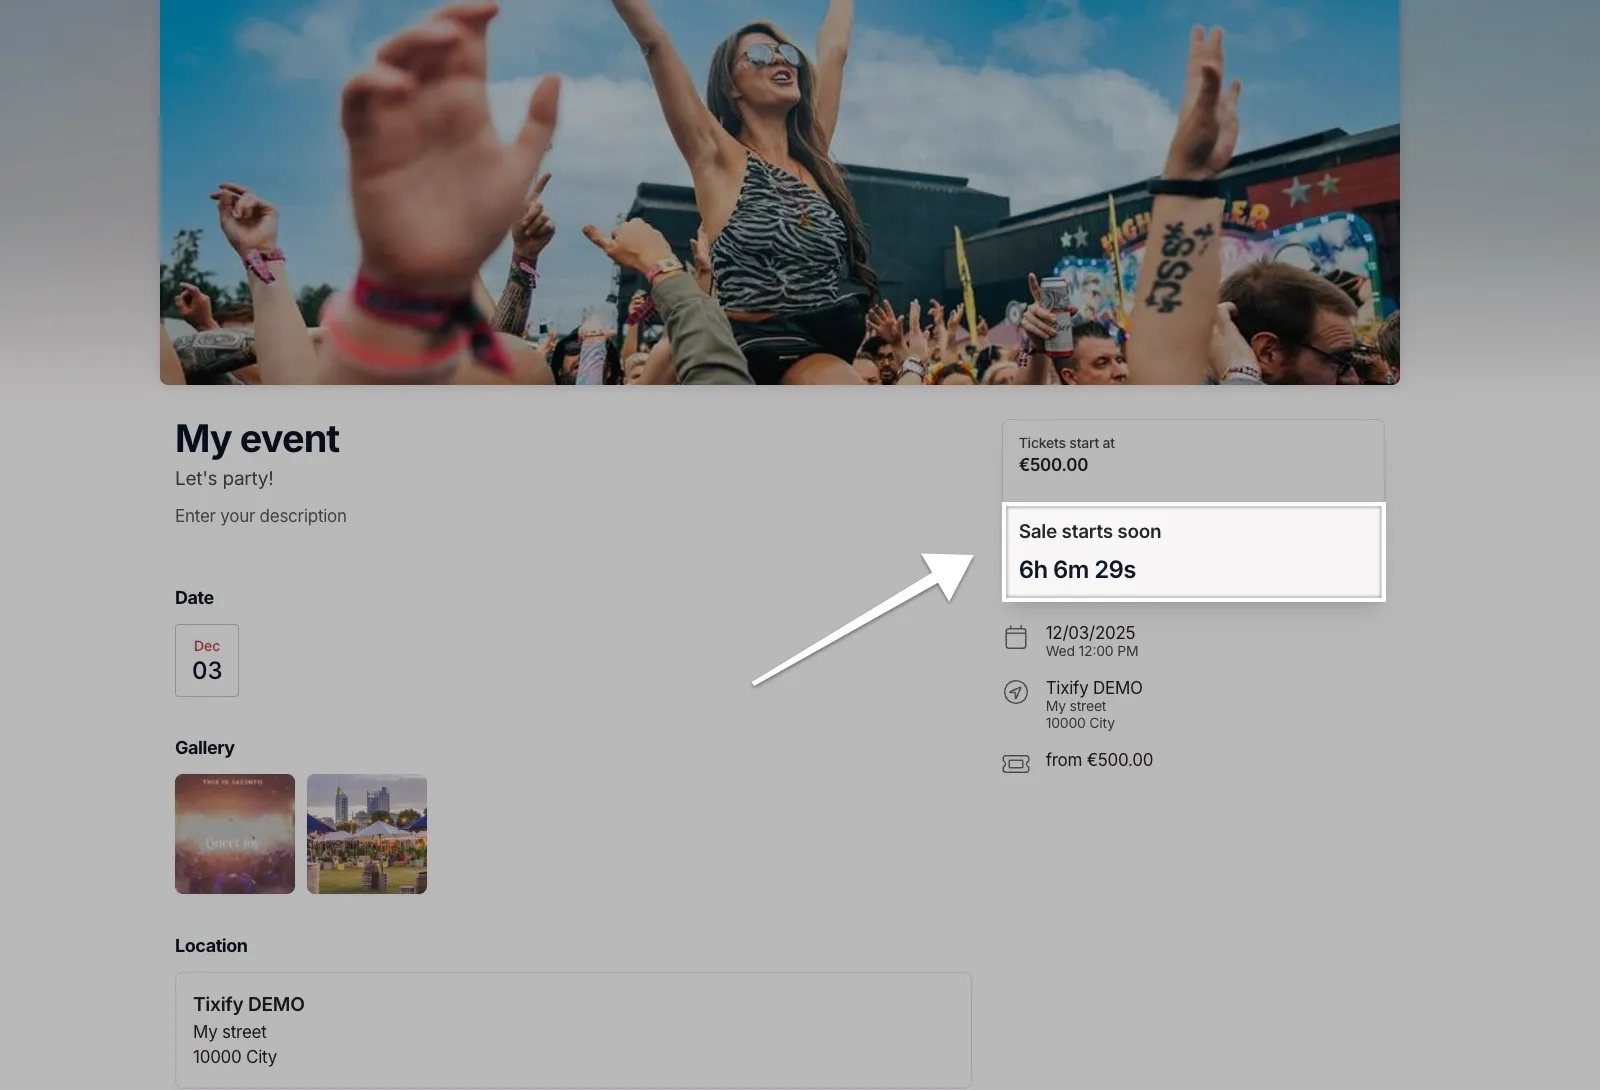Click the Let's party! subtitle

pyautogui.click(x=224, y=479)
